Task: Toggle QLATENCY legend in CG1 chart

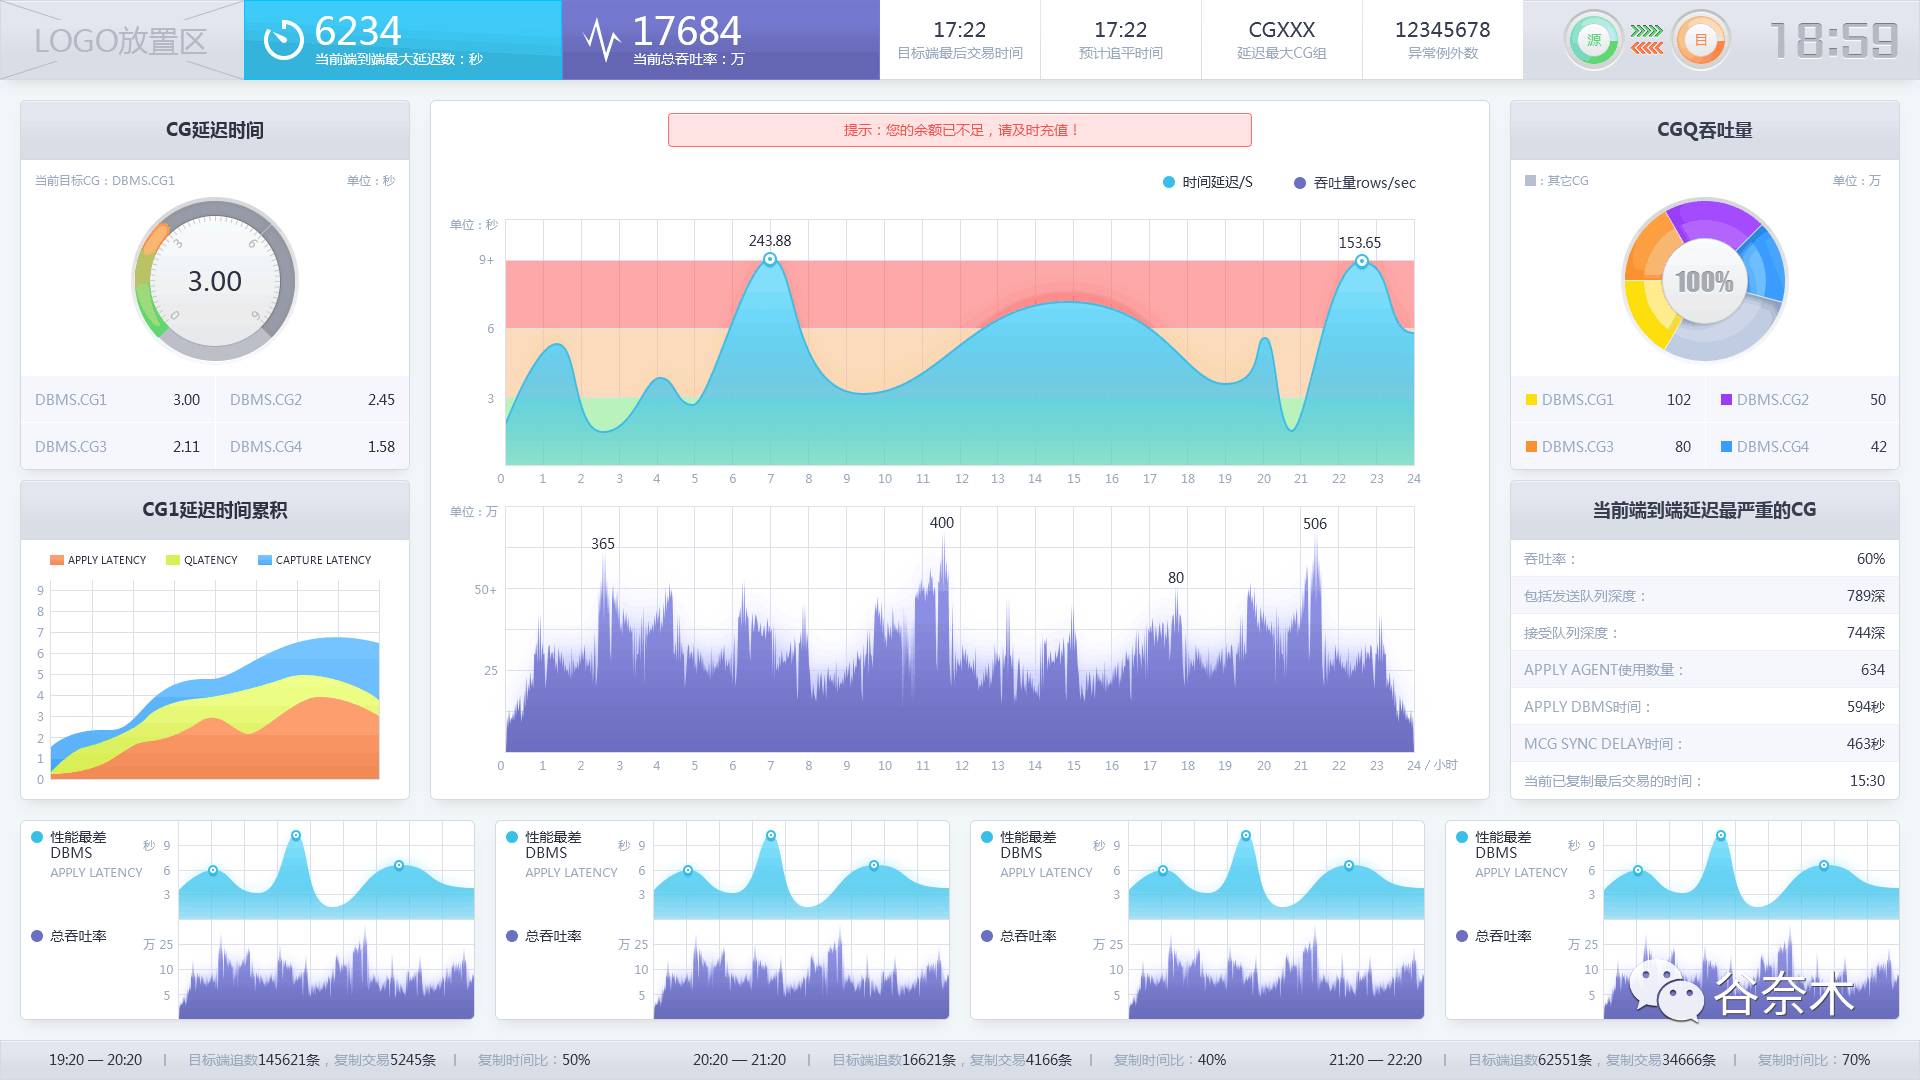Action: [x=202, y=560]
